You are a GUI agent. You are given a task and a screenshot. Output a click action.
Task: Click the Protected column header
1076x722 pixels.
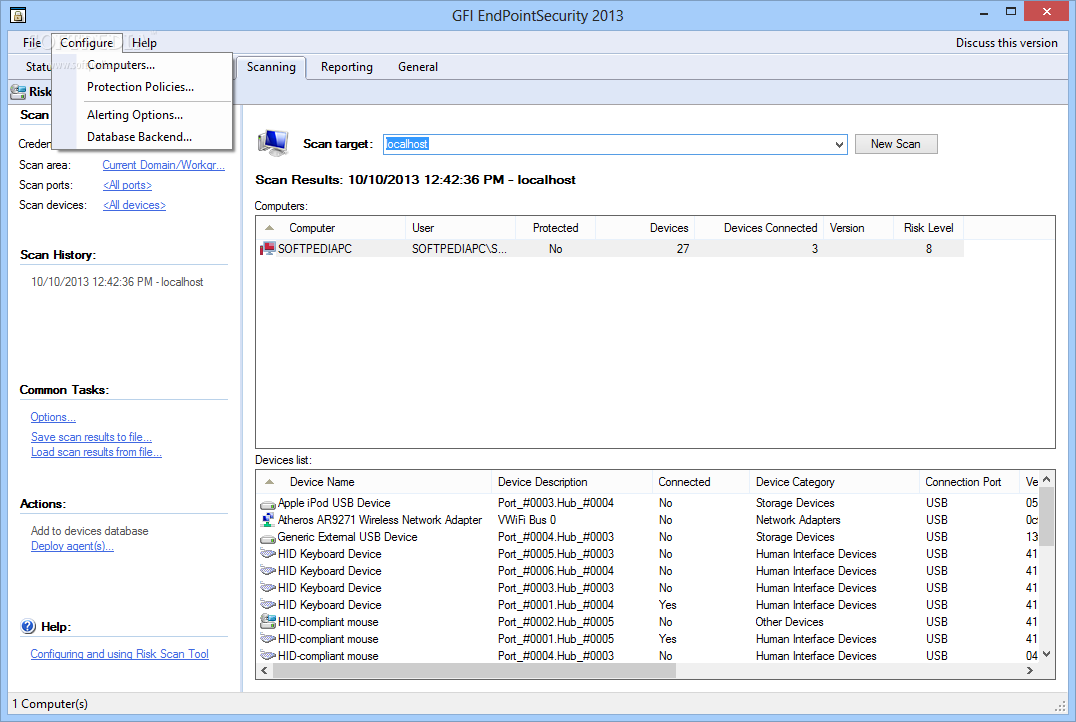(x=555, y=228)
